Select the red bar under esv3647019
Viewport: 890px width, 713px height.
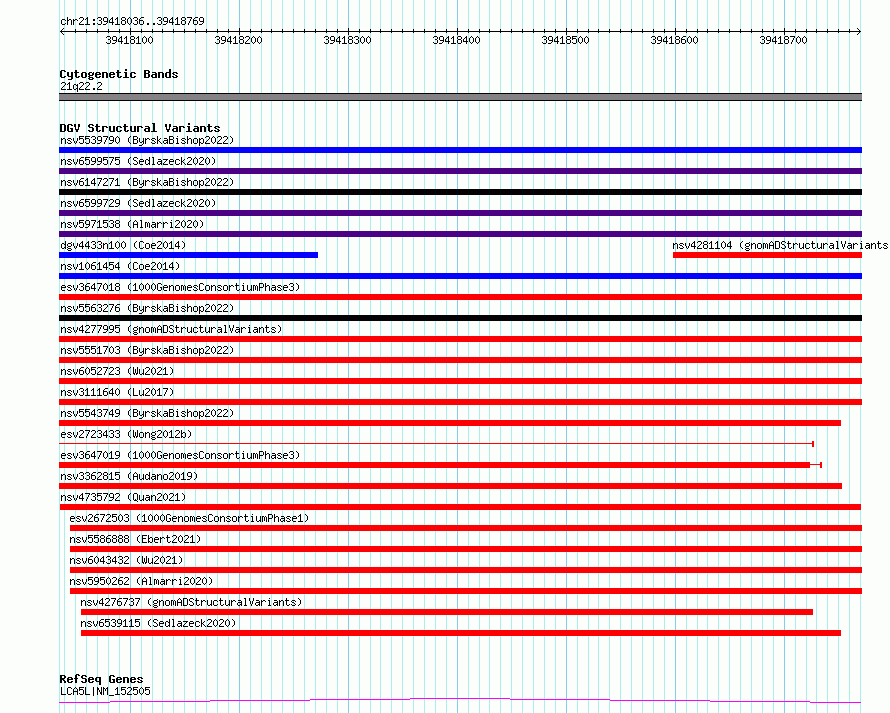coord(440,465)
